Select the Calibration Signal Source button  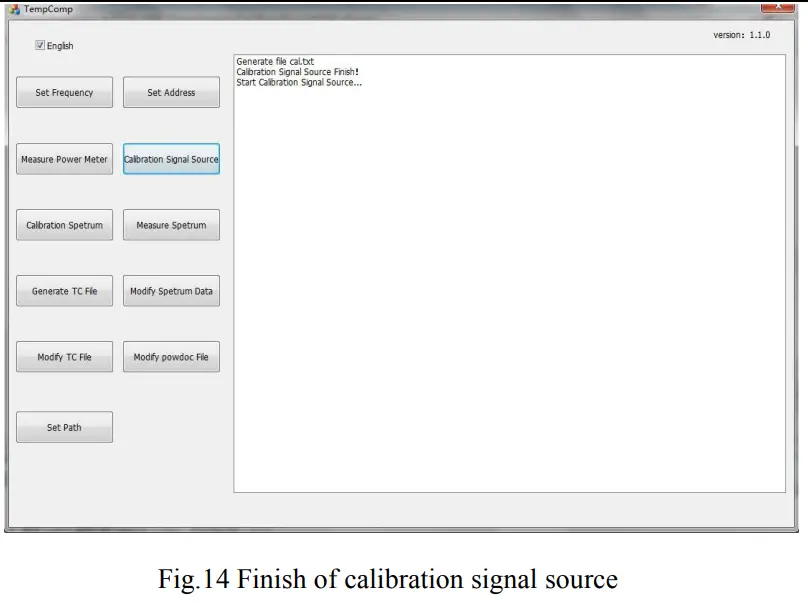coord(171,158)
